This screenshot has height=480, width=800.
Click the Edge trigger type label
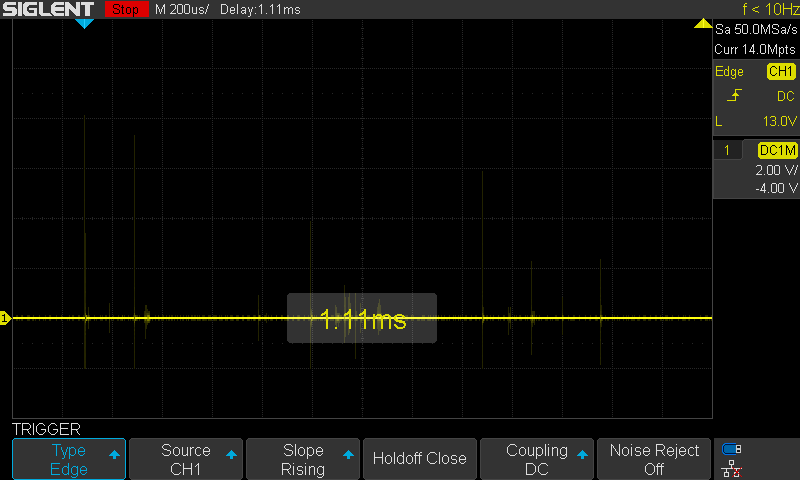[729, 72]
